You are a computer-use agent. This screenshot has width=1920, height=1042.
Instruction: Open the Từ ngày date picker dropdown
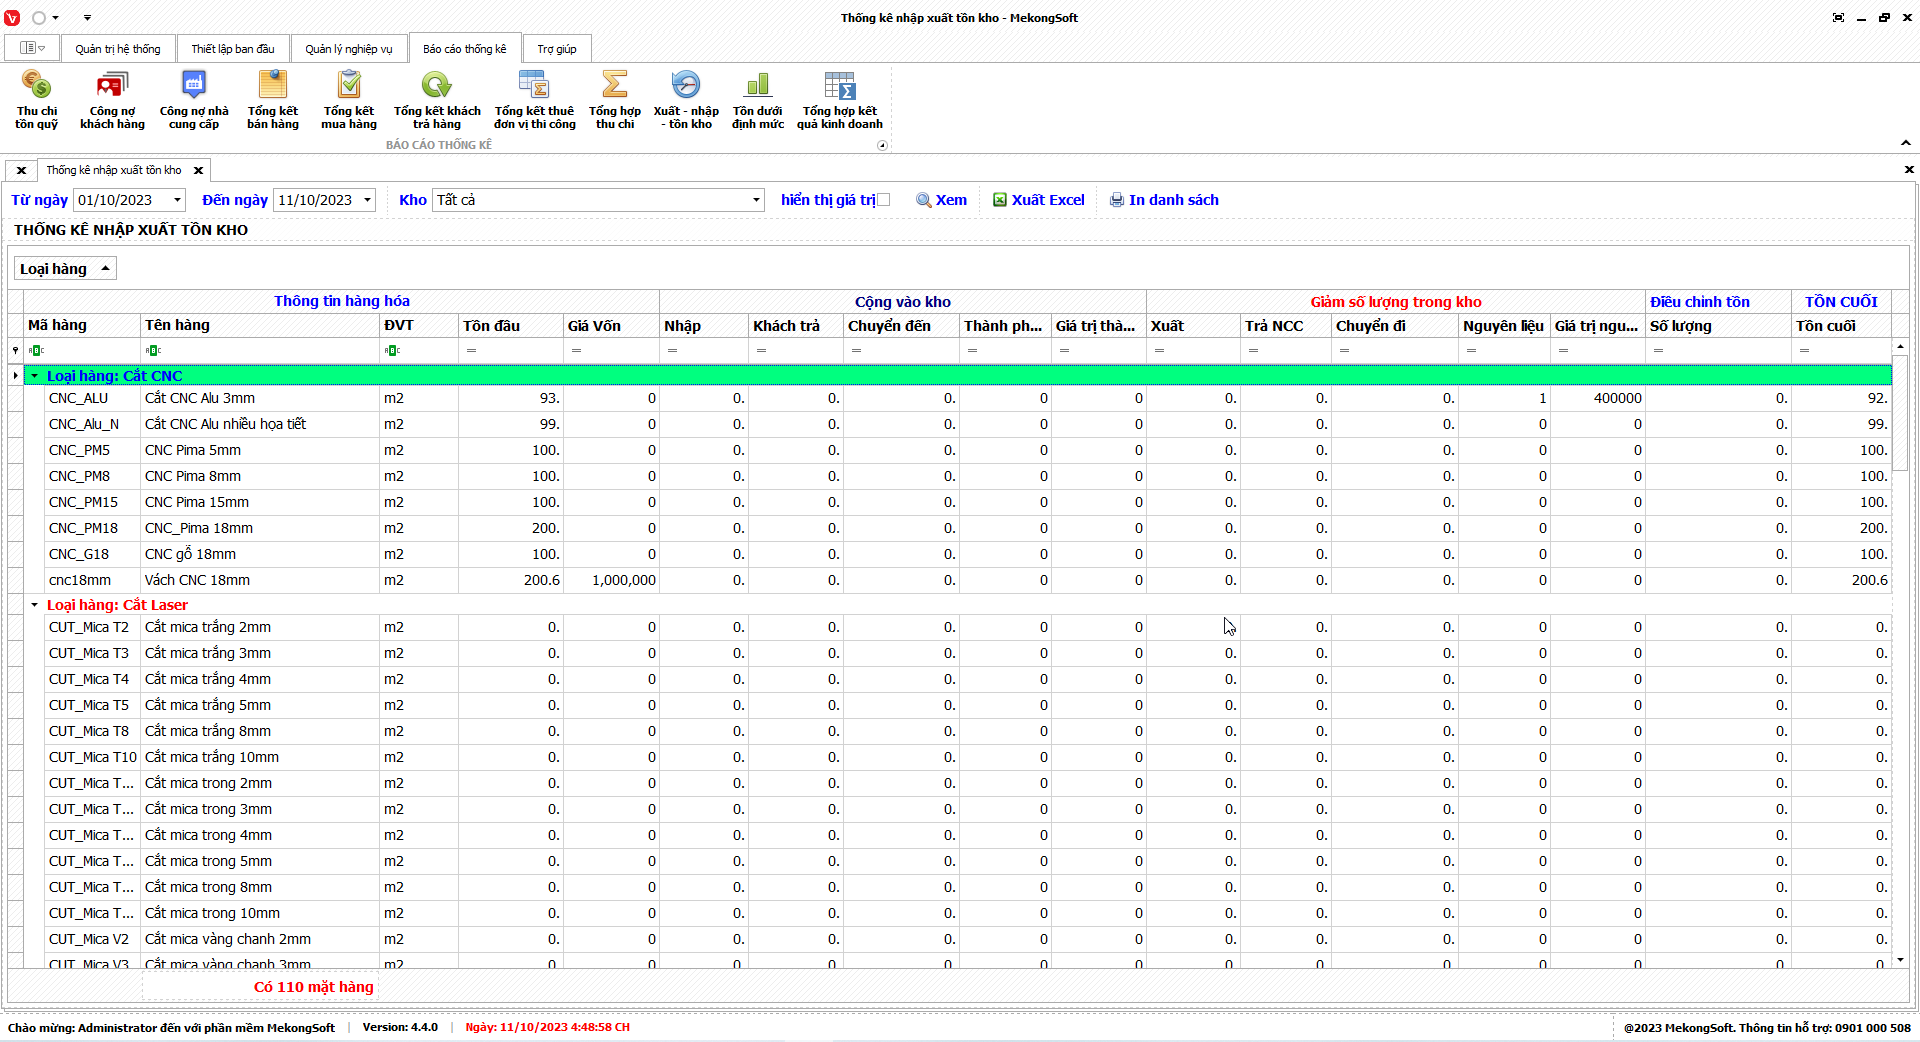coord(177,200)
